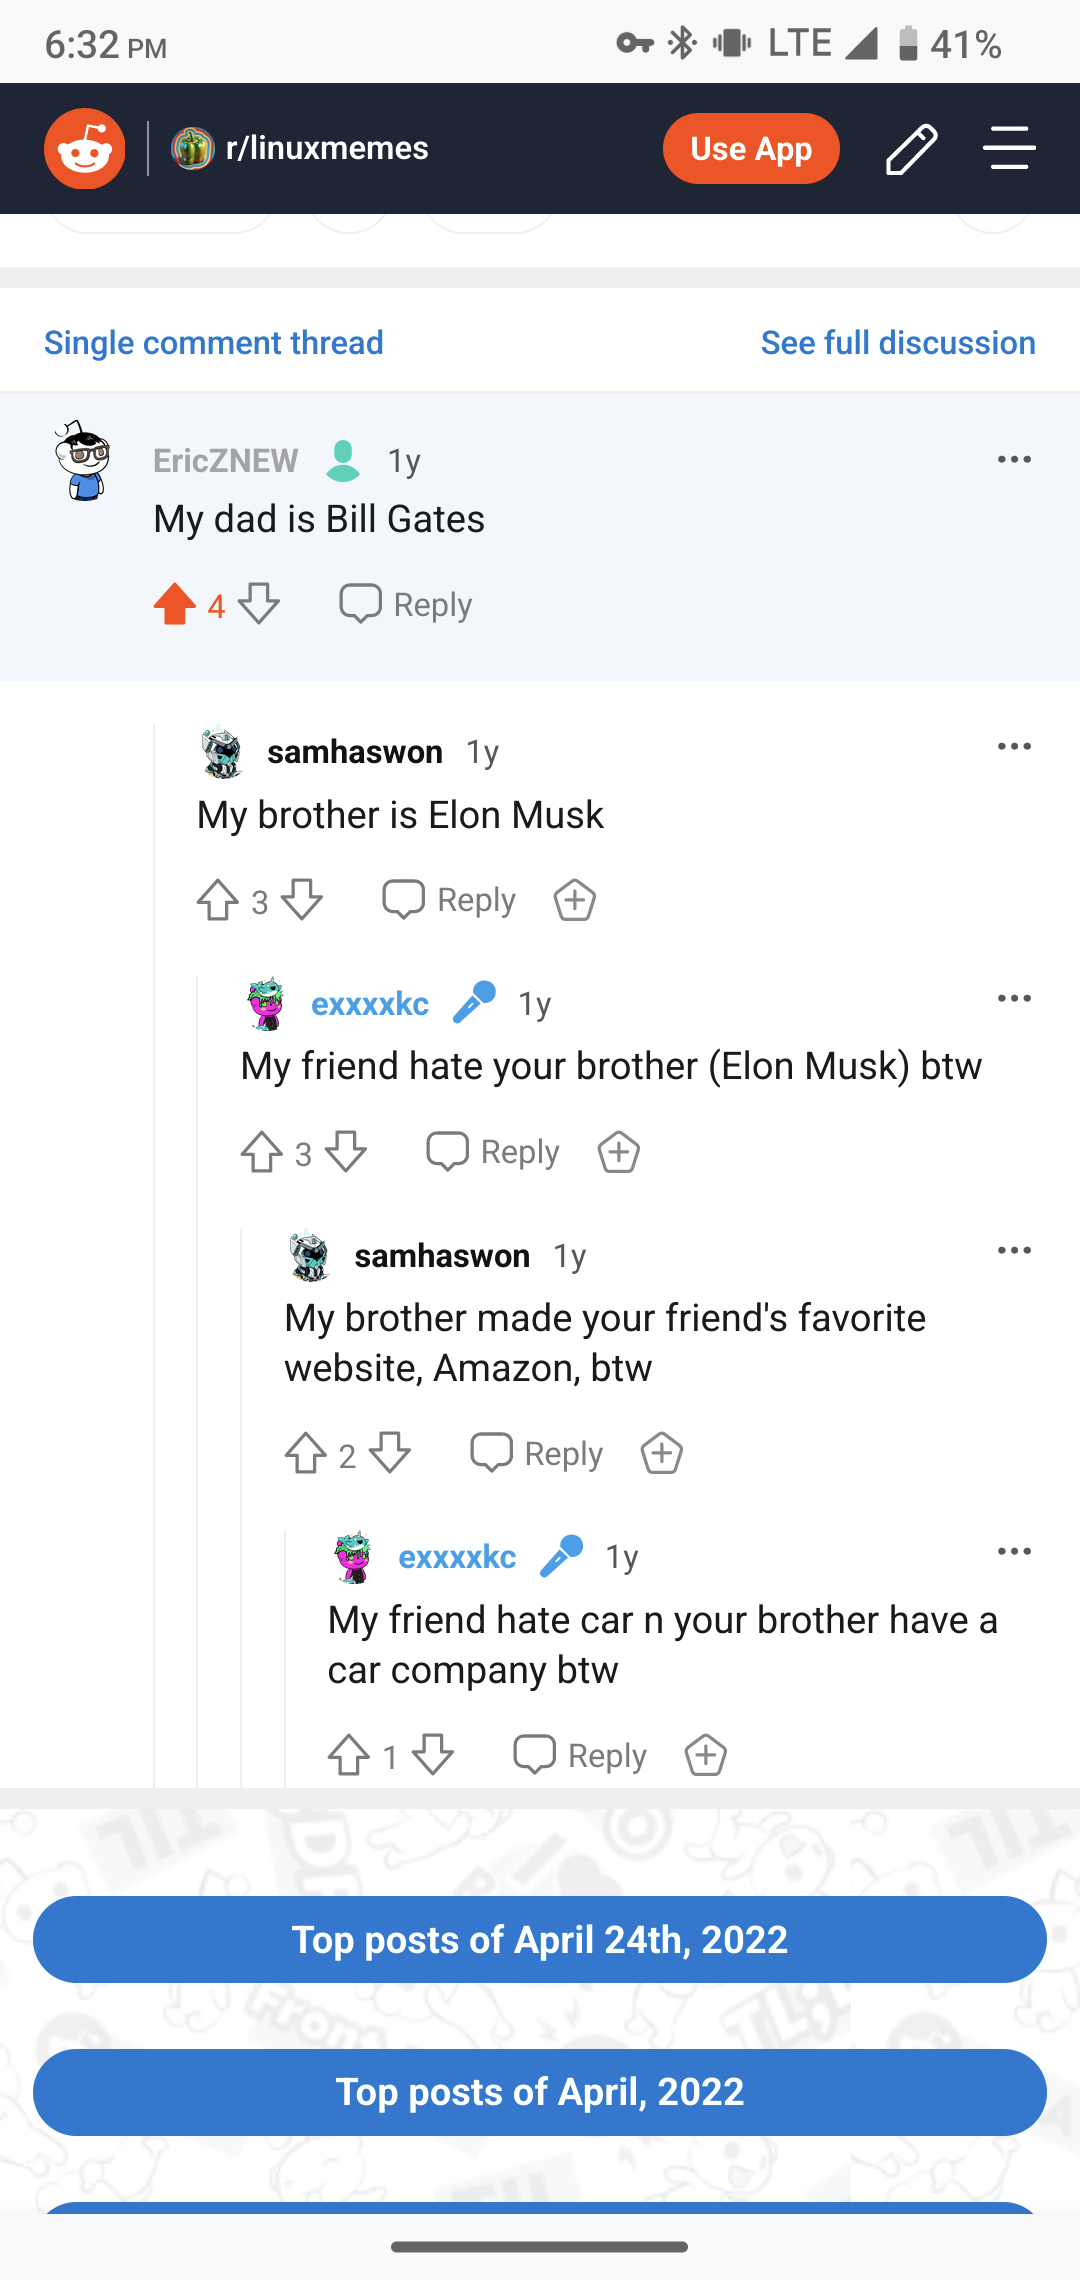This screenshot has width=1080, height=2280.
Task: Open the Reddit home logo
Action: 85,149
